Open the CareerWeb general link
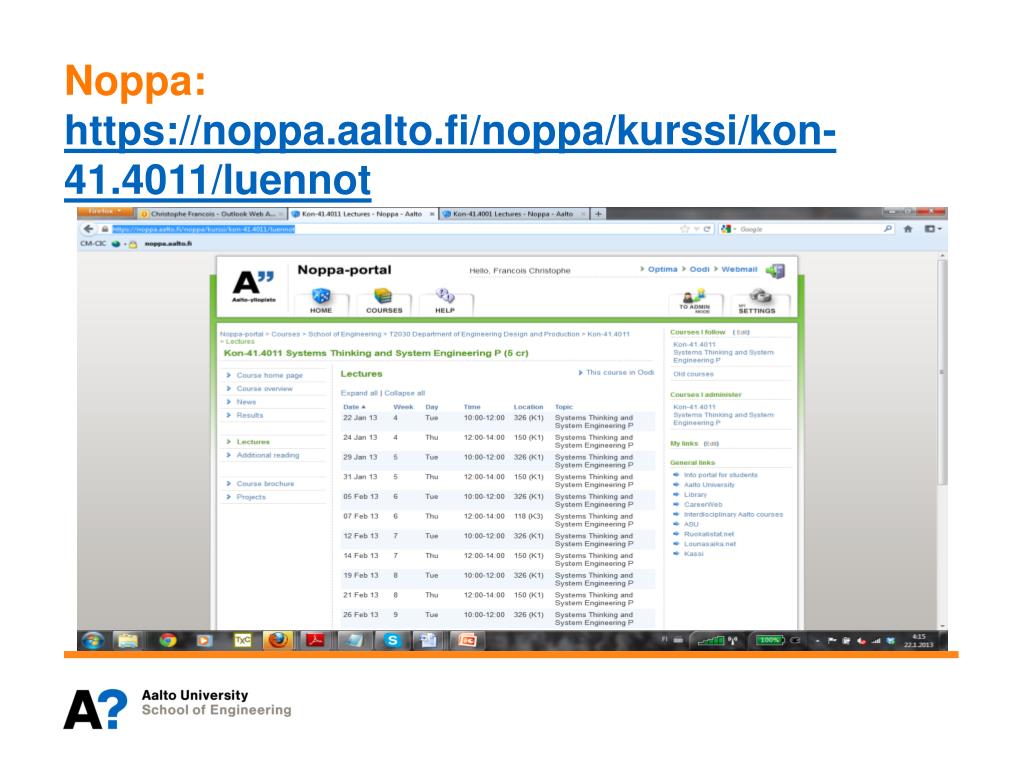This screenshot has height=768, width=1024. (x=703, y=505)
